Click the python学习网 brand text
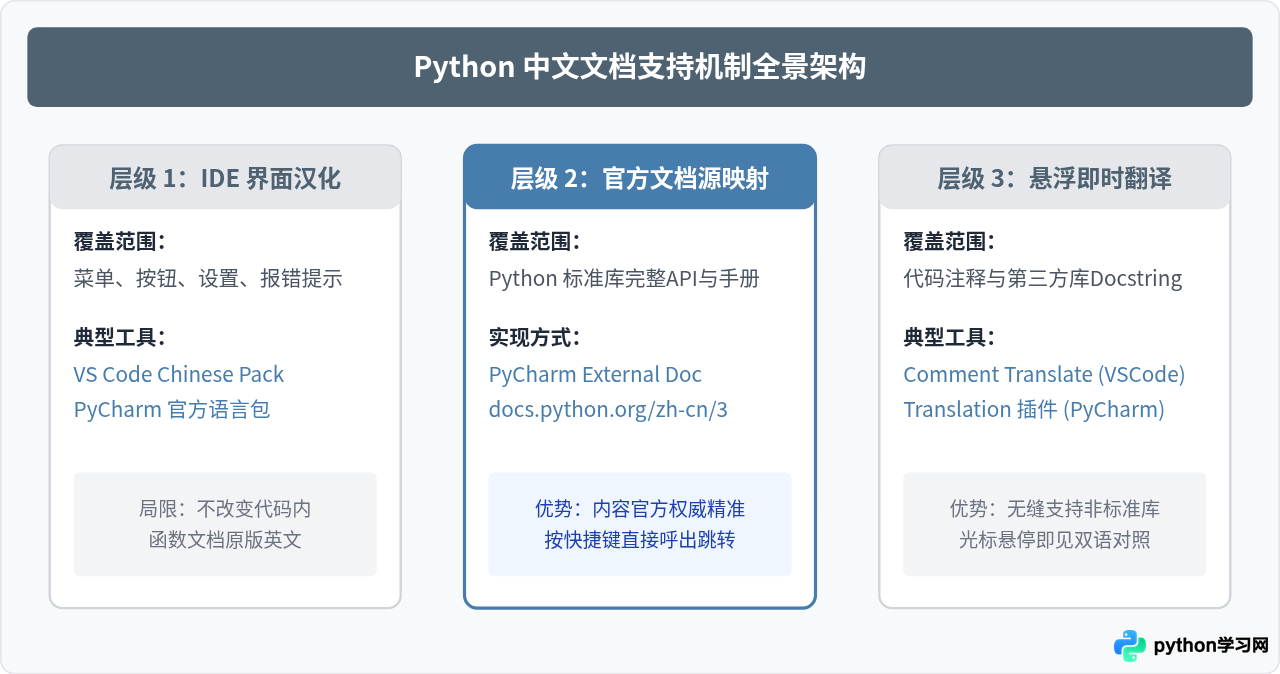The width and height of the screenshot is (1280, 674). click(1211, 646)
